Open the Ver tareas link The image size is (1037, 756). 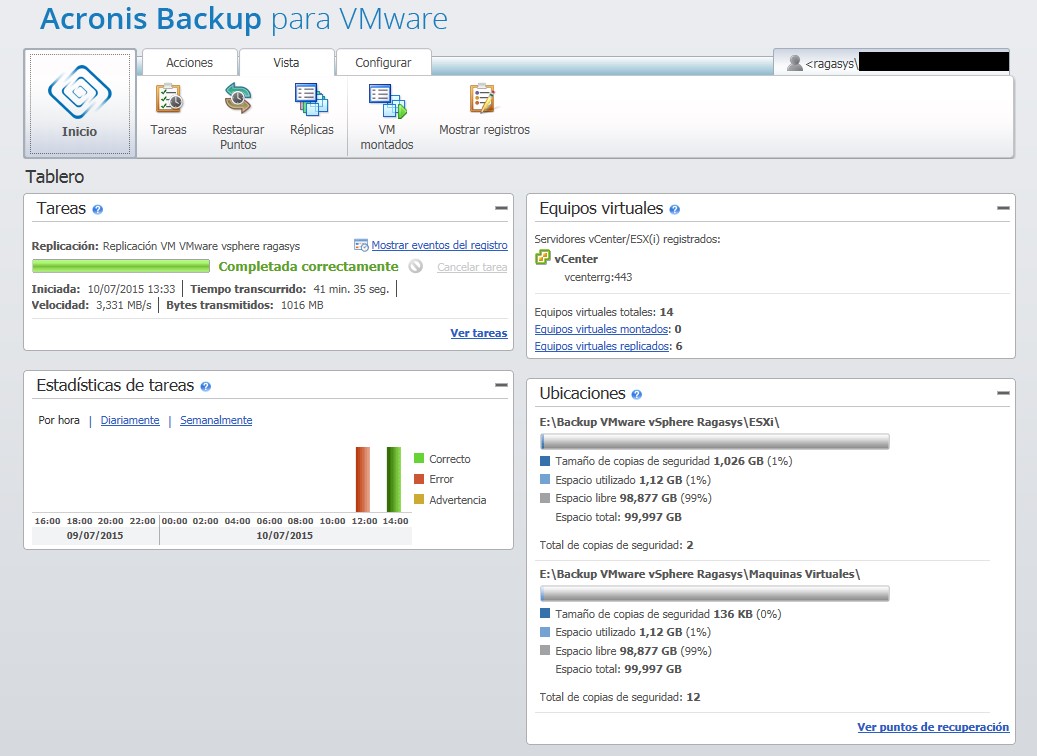pos(479,333)
